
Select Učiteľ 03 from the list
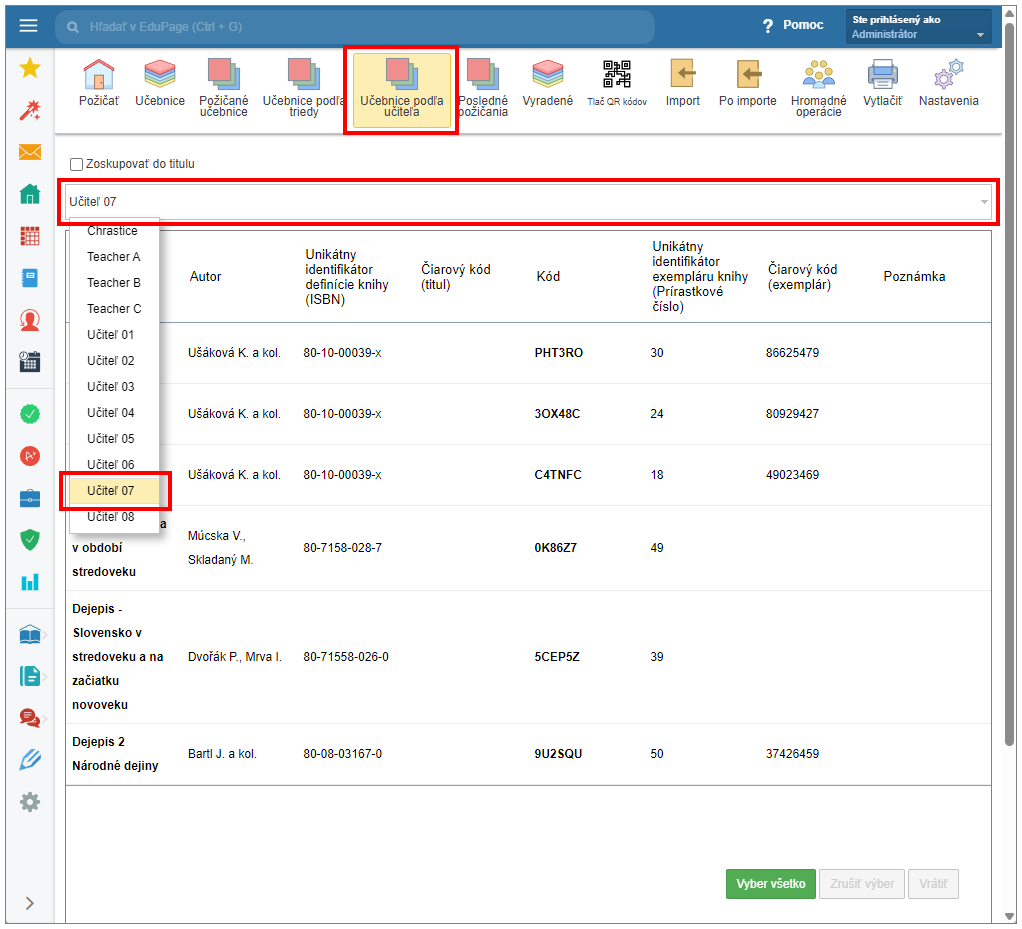coord(110,387)
